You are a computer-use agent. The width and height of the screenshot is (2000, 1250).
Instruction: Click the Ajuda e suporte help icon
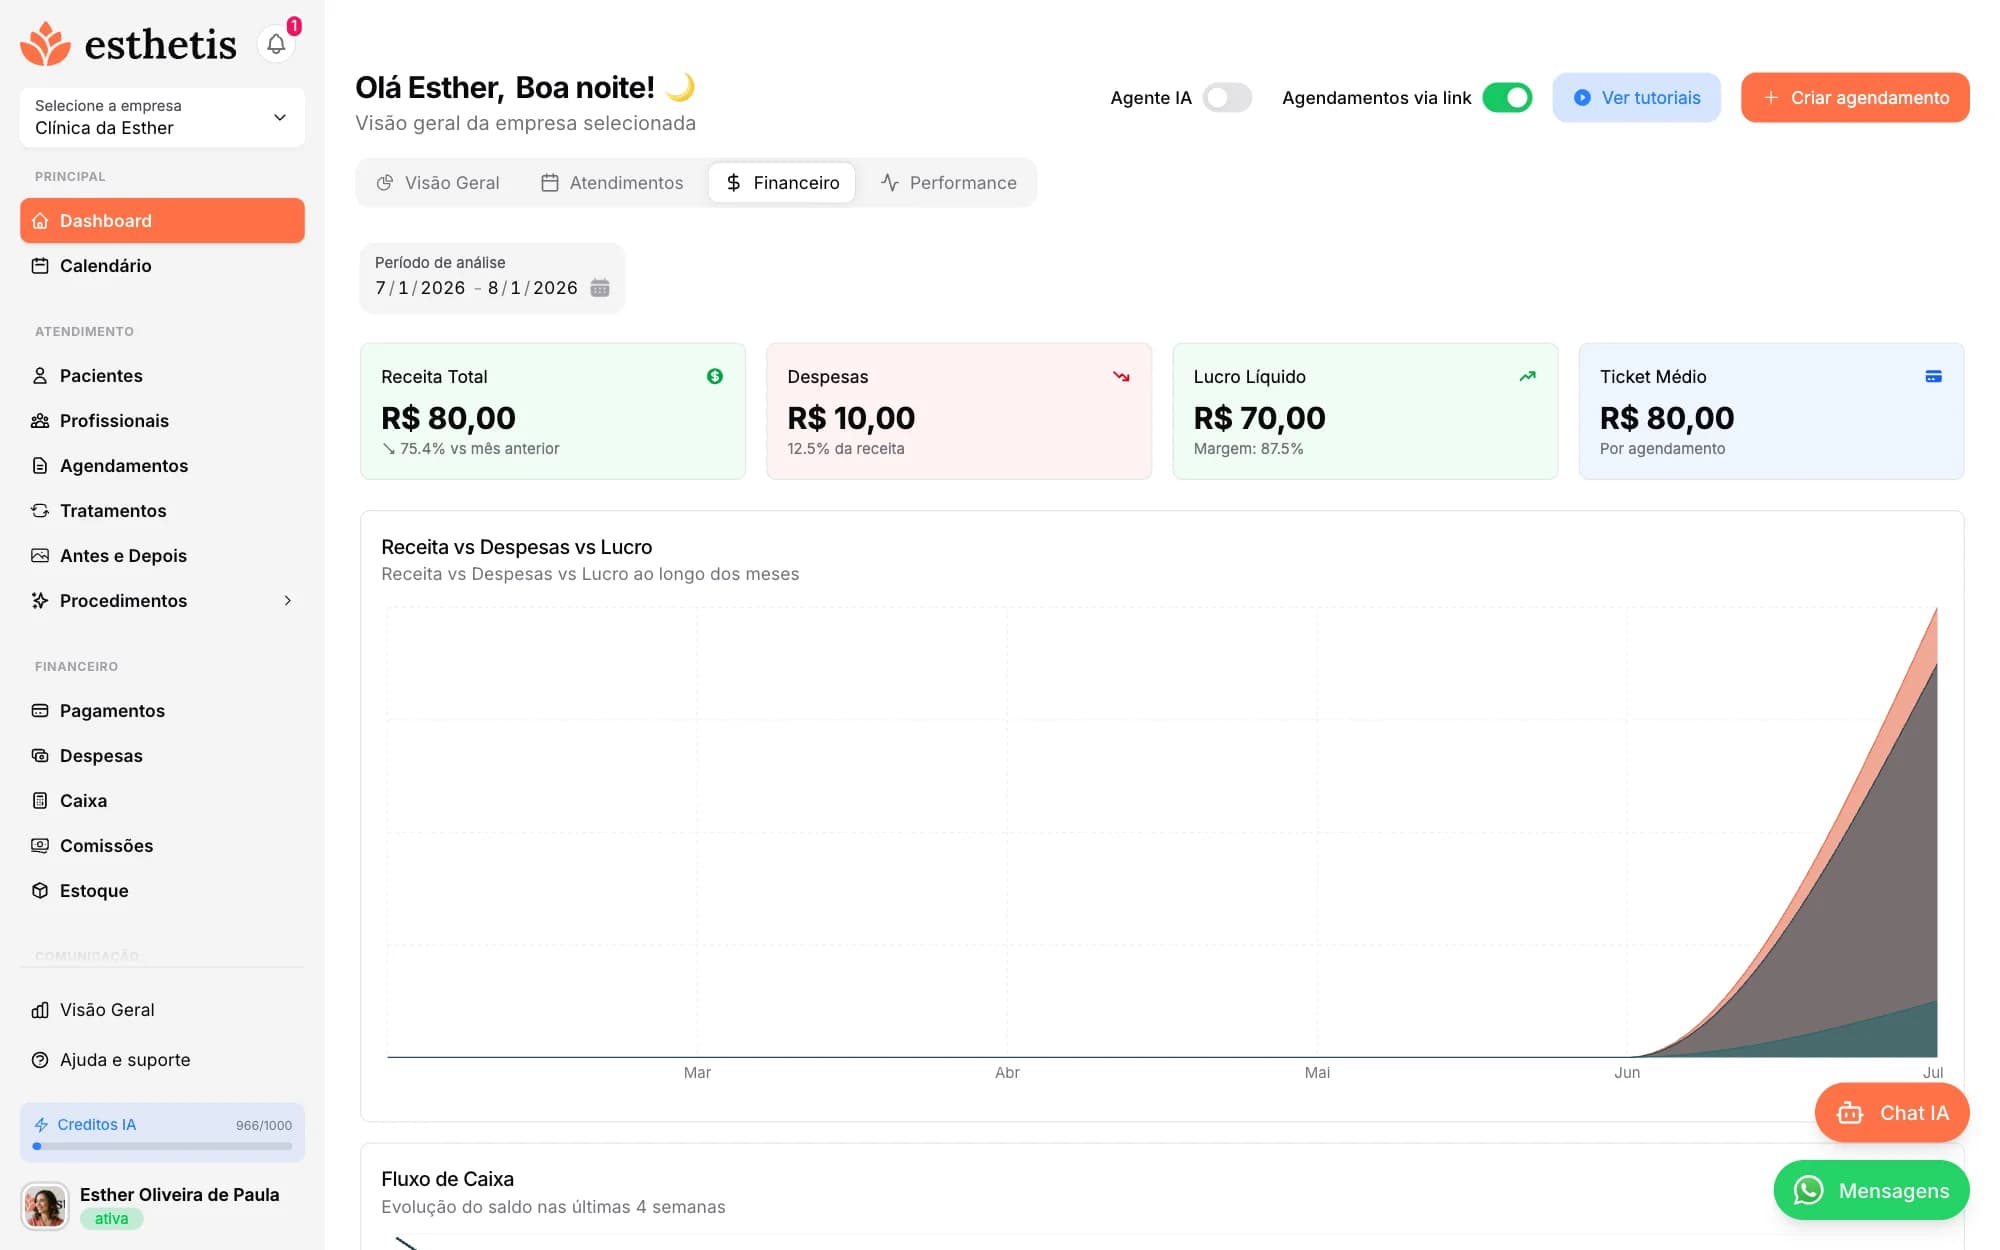40,1060
